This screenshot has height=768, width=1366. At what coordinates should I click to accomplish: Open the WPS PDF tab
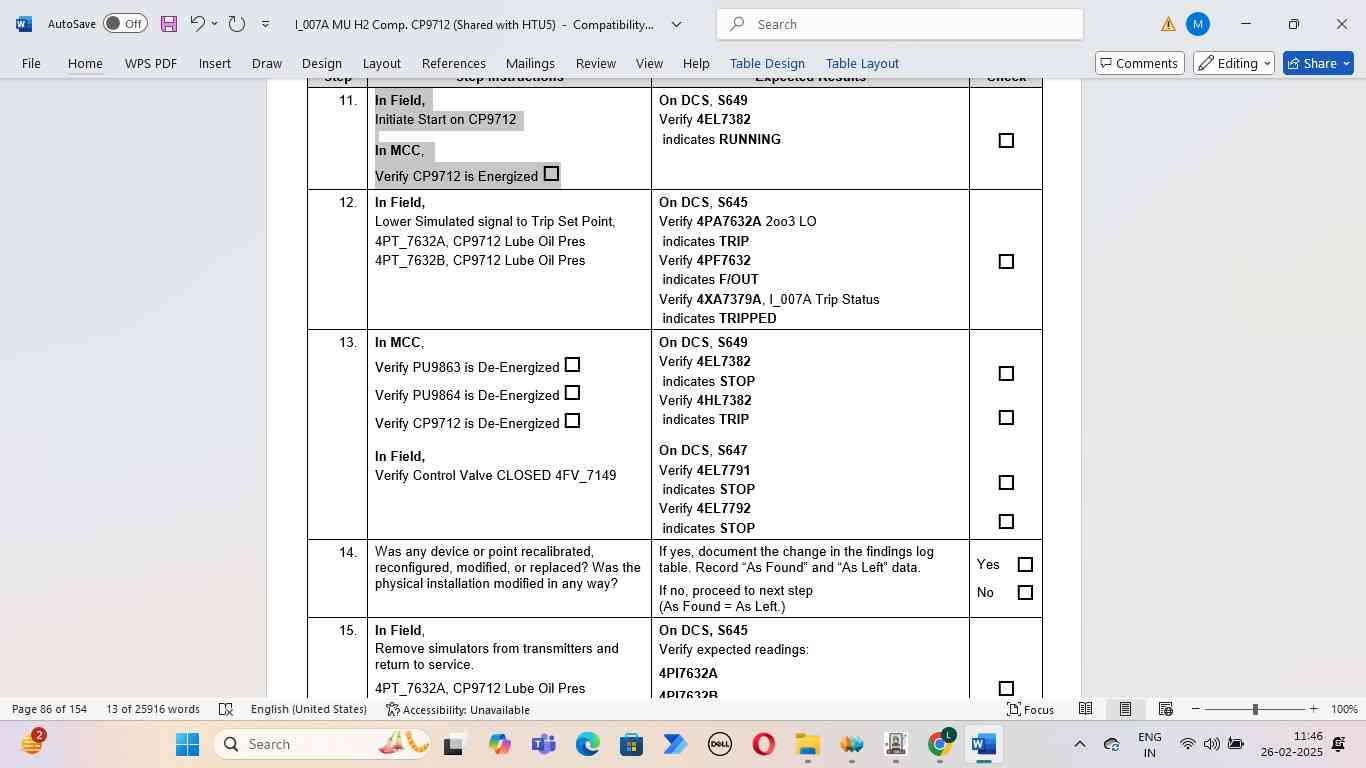151,63
